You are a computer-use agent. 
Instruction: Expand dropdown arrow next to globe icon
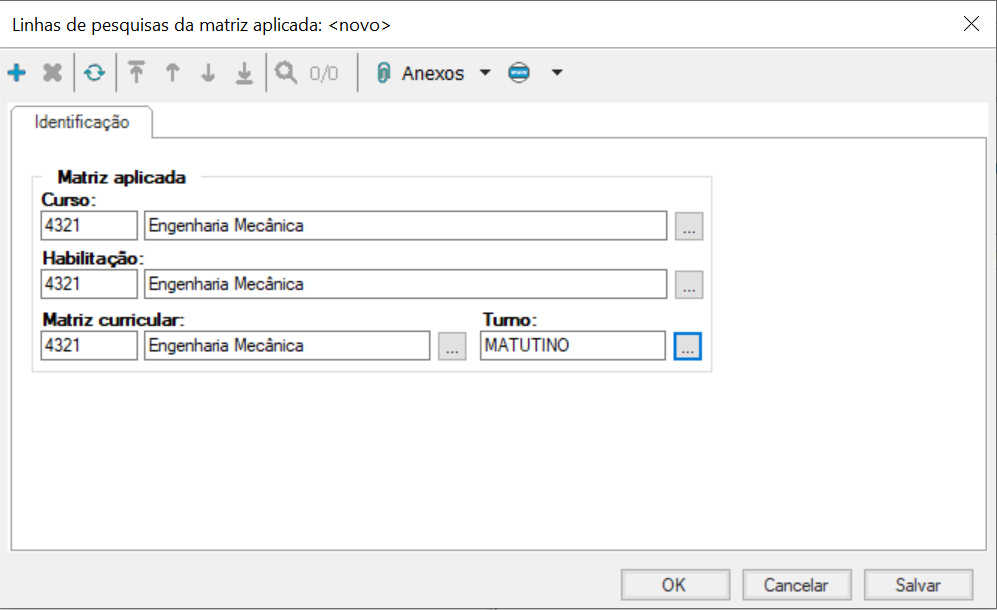pos(557,73)
